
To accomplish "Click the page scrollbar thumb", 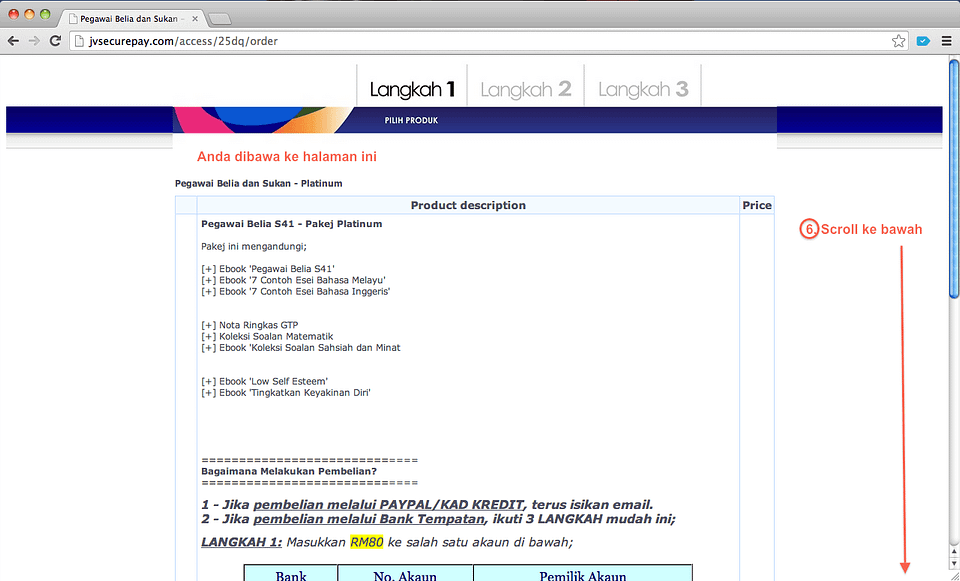I will (x=953, y=179).
